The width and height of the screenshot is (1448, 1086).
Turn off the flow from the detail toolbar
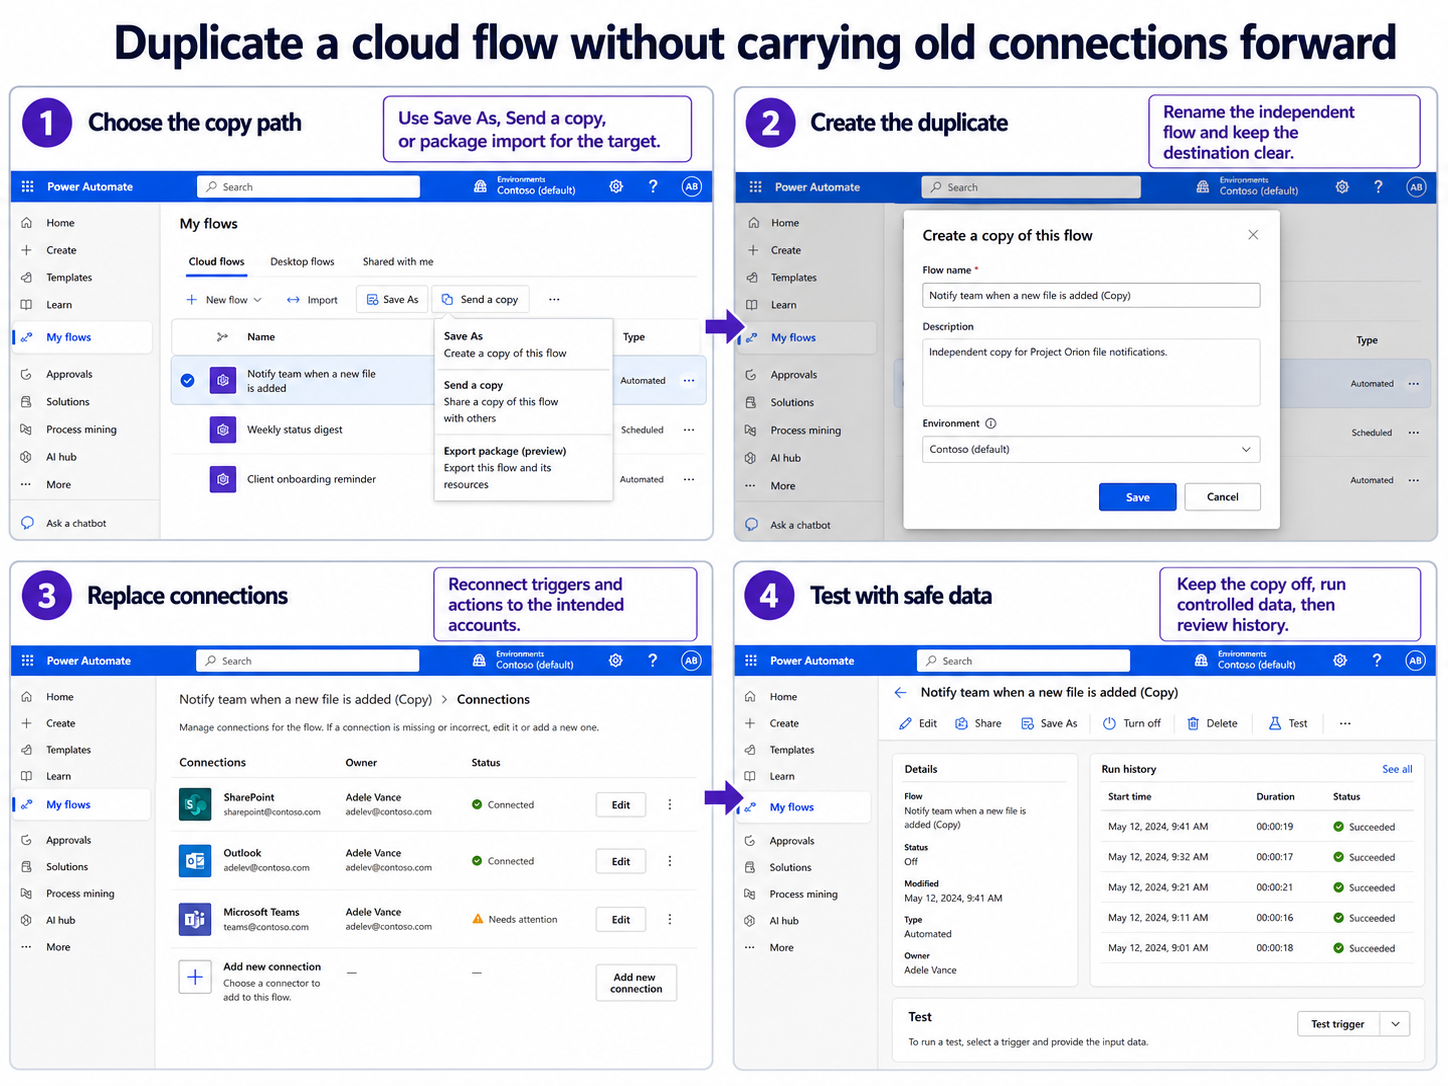[1132, 723]
